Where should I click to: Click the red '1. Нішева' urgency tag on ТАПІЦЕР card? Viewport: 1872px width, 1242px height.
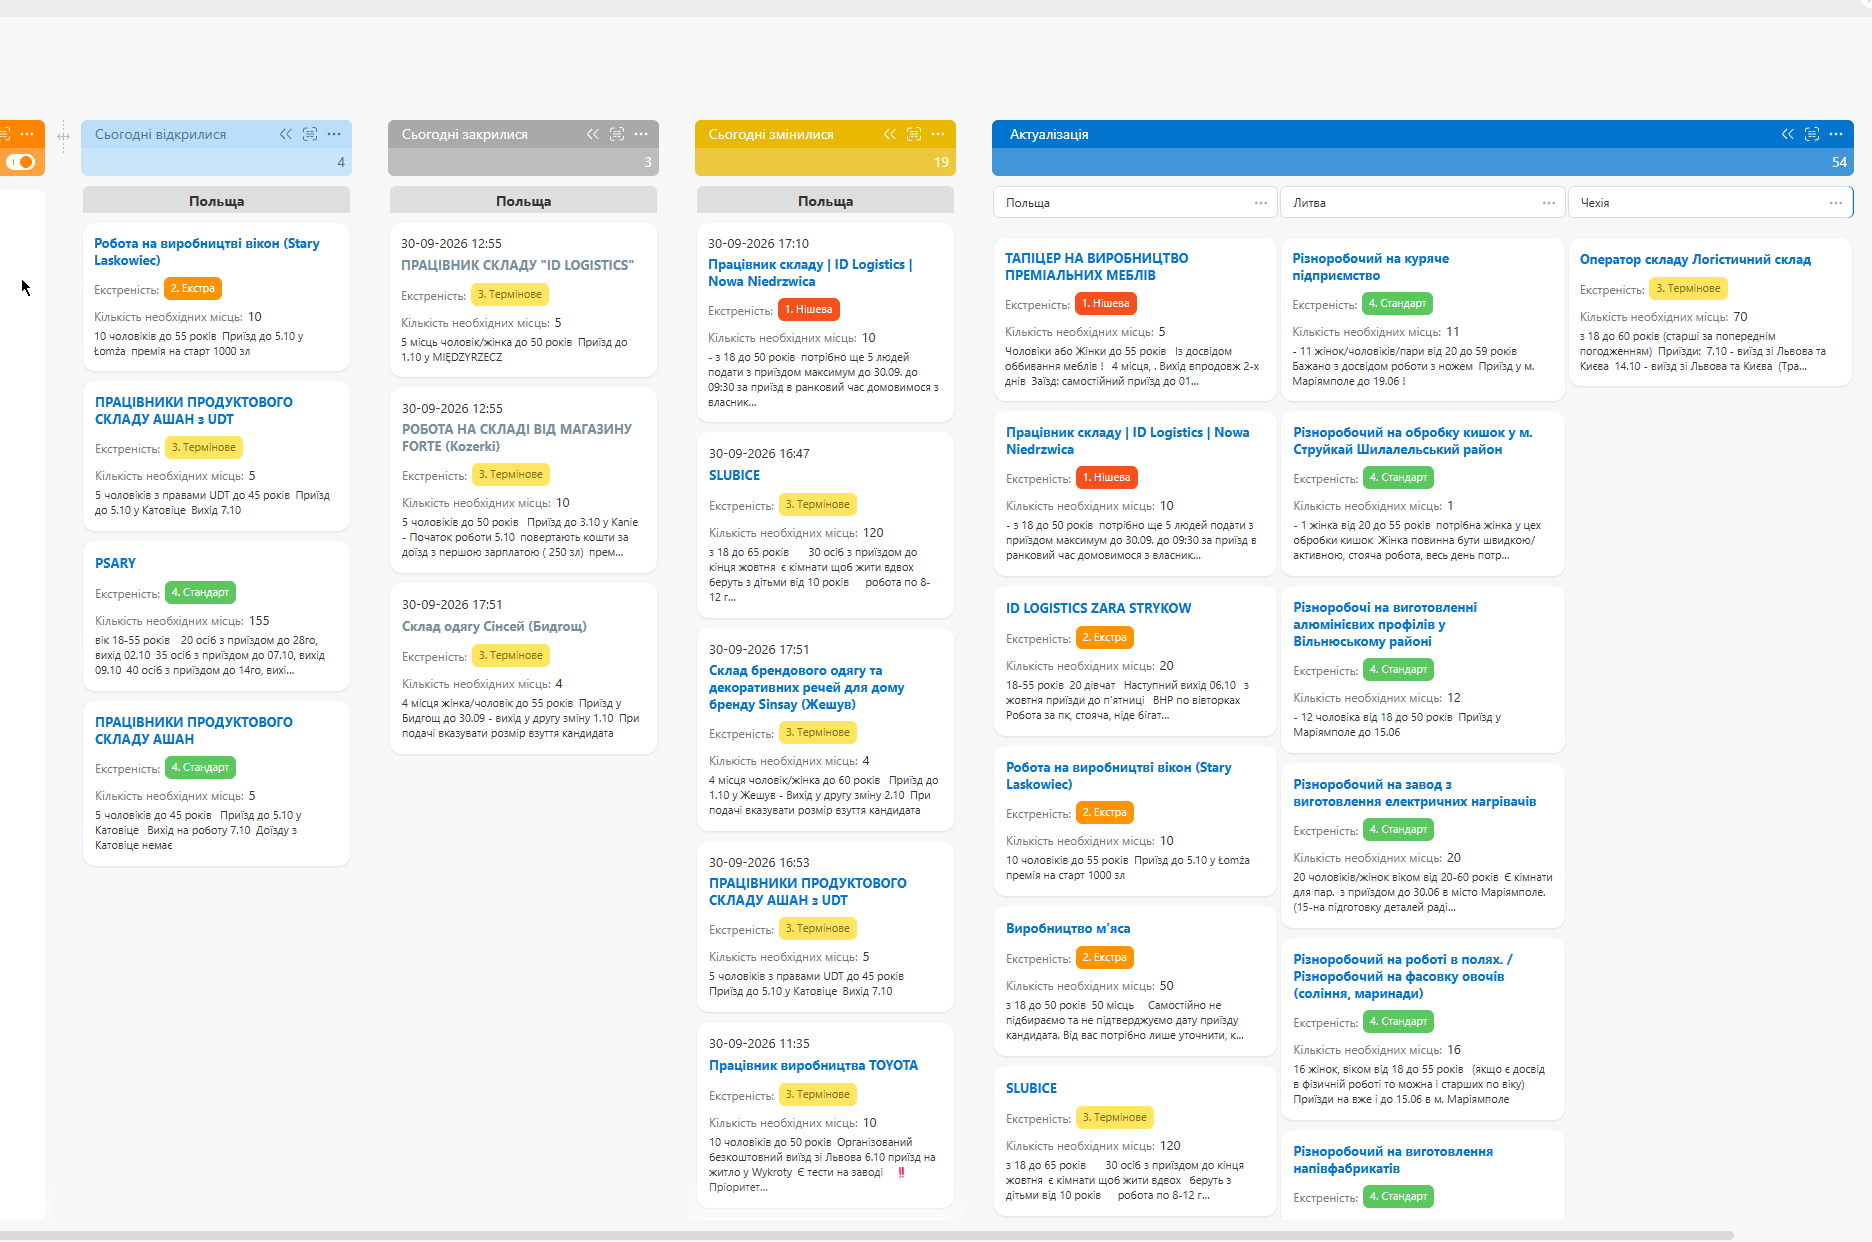(x=1106, y=304)
